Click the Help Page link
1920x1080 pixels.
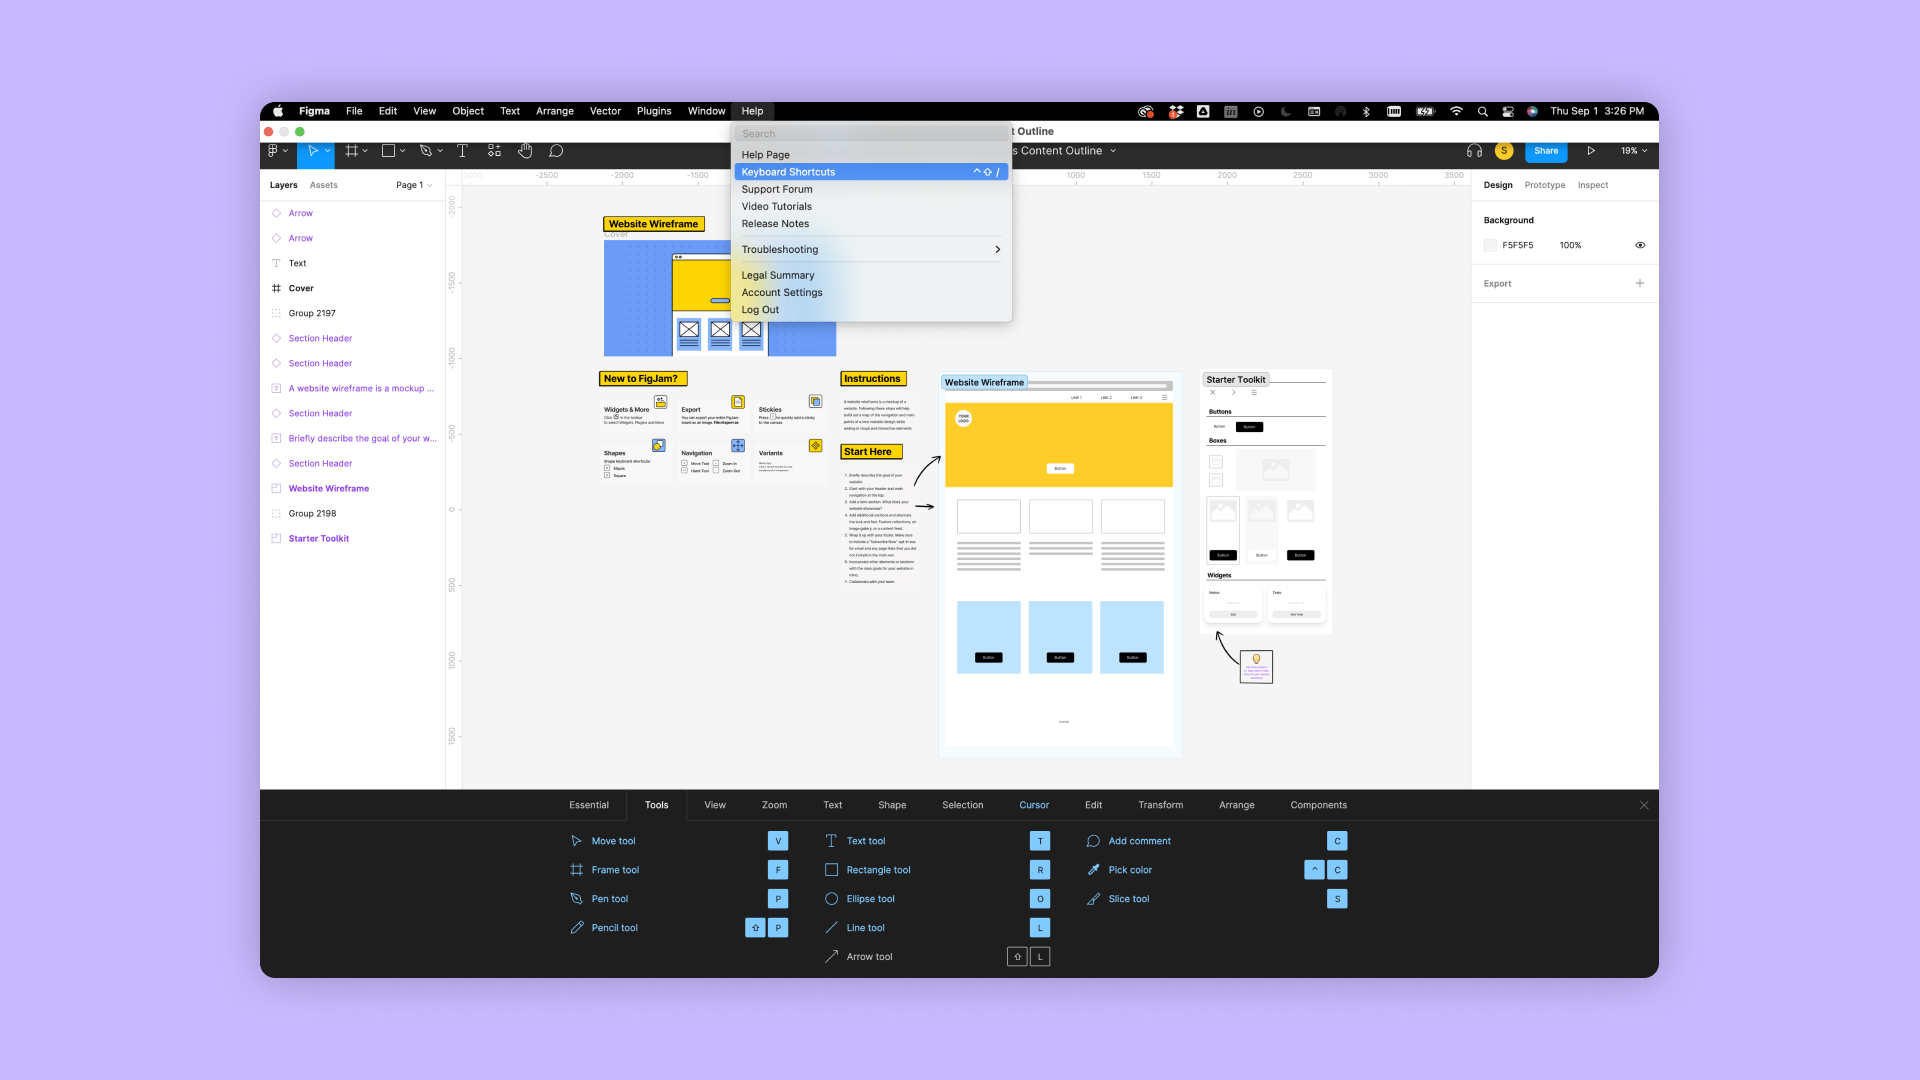pos(765,154)
